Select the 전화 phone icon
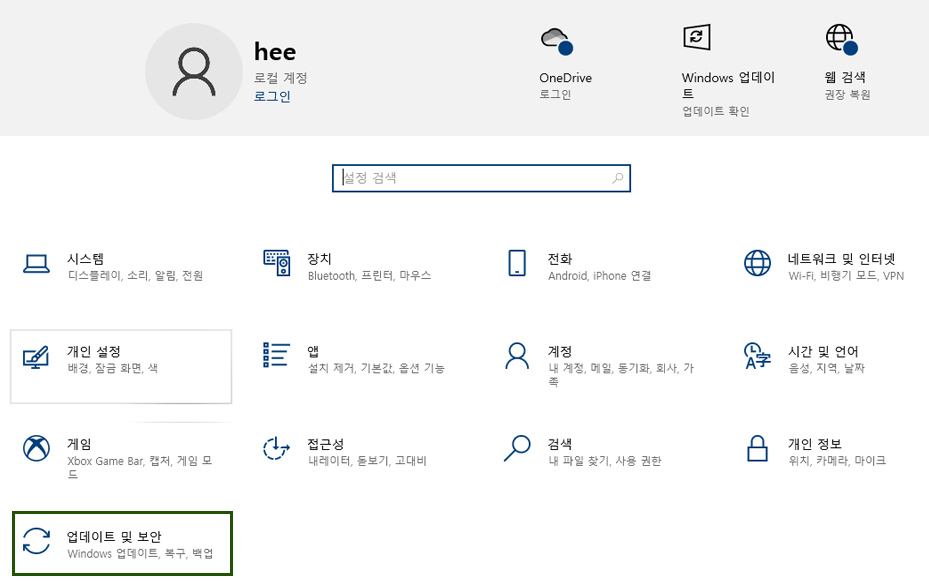This screenshot has width=929, height=581. 517,263
